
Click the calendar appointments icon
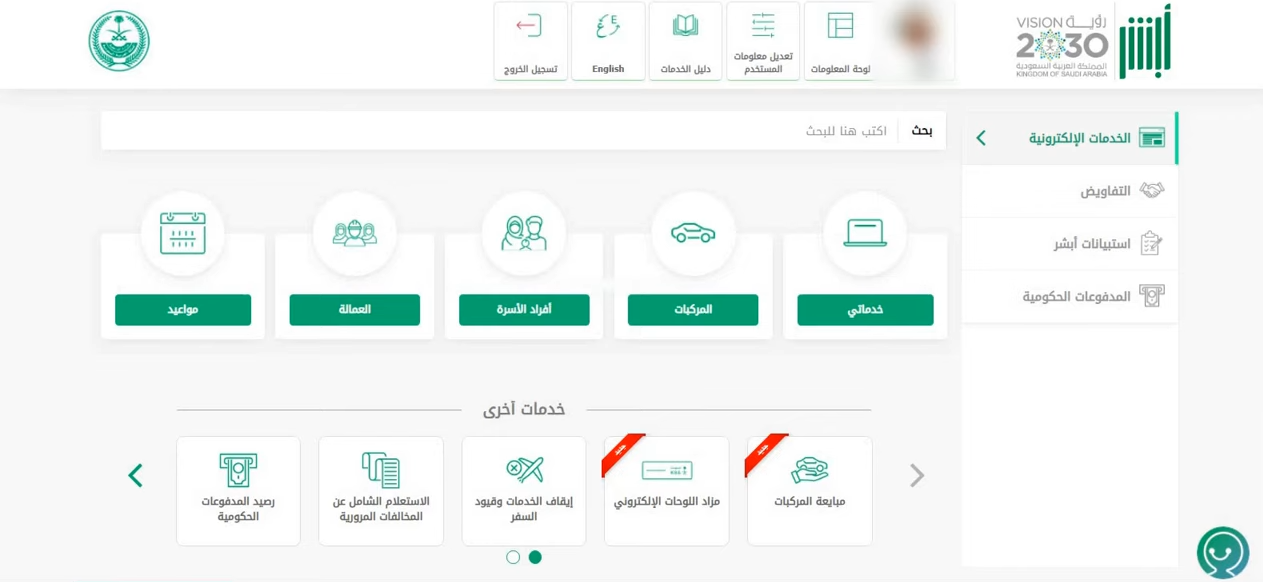[x=183, y=233]
